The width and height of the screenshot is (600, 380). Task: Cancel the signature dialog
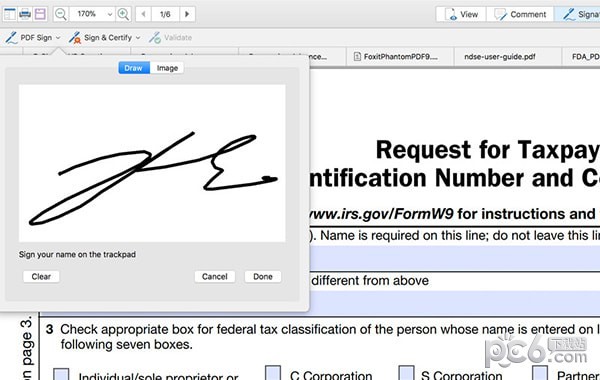coord(215,276)
